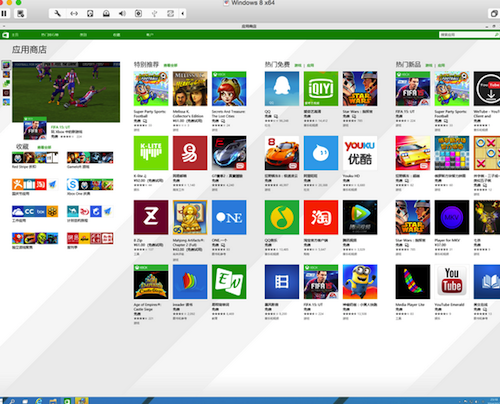Open Age of Empires Castle Siege app
The width and height of the screenshot is (500, 404).
151,282
